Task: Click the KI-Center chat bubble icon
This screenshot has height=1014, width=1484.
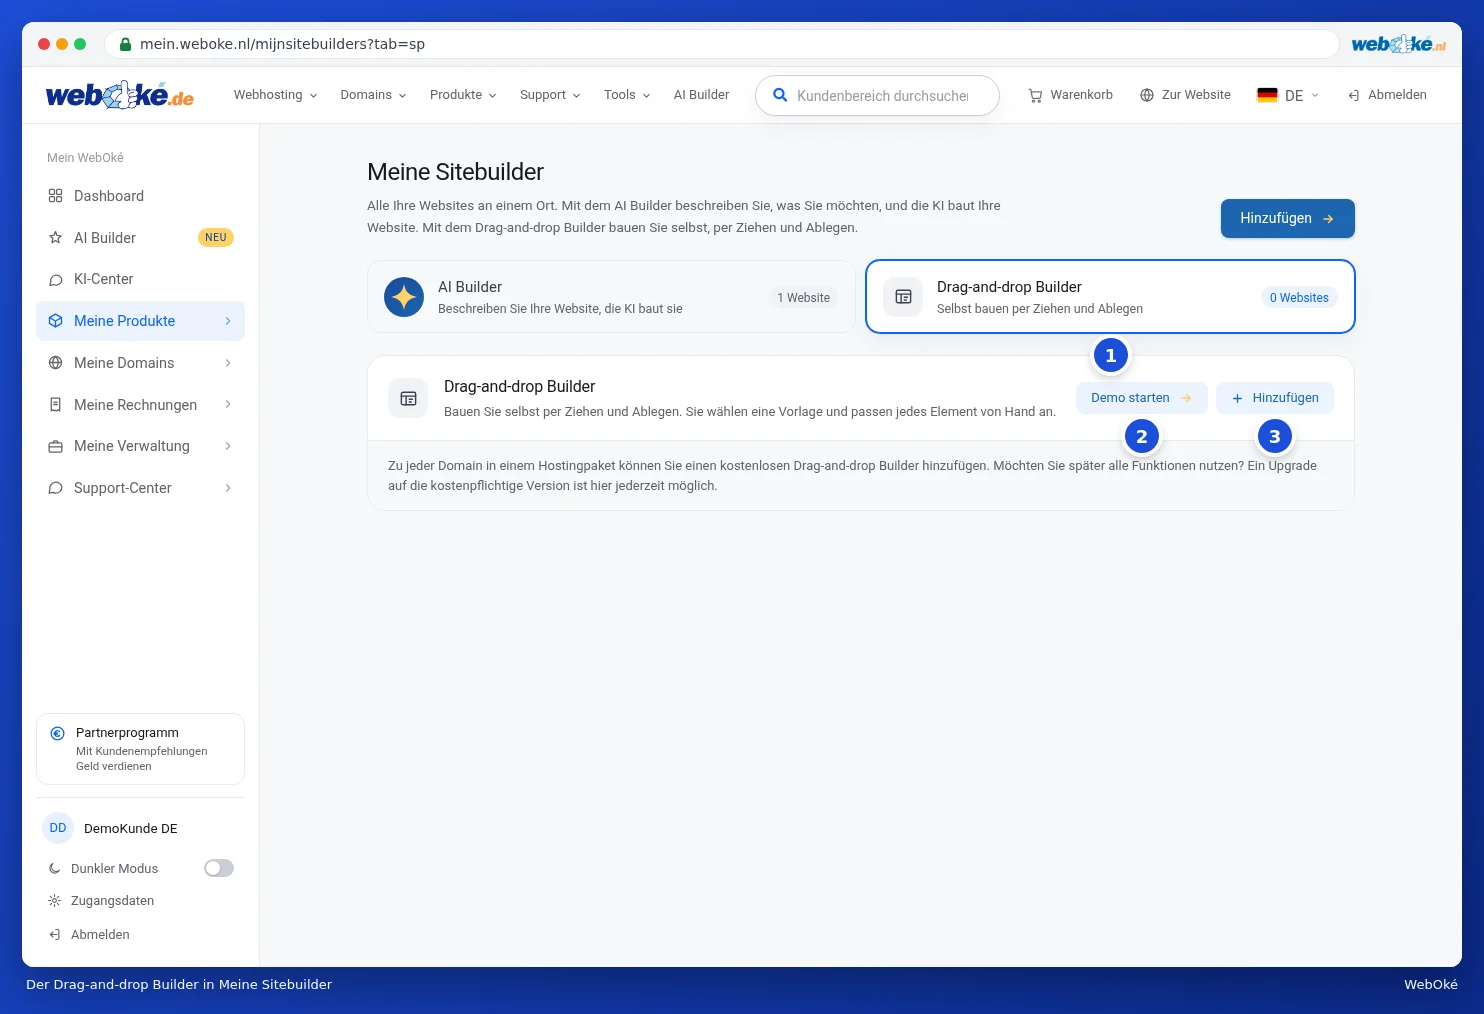Action: (55, 280)
